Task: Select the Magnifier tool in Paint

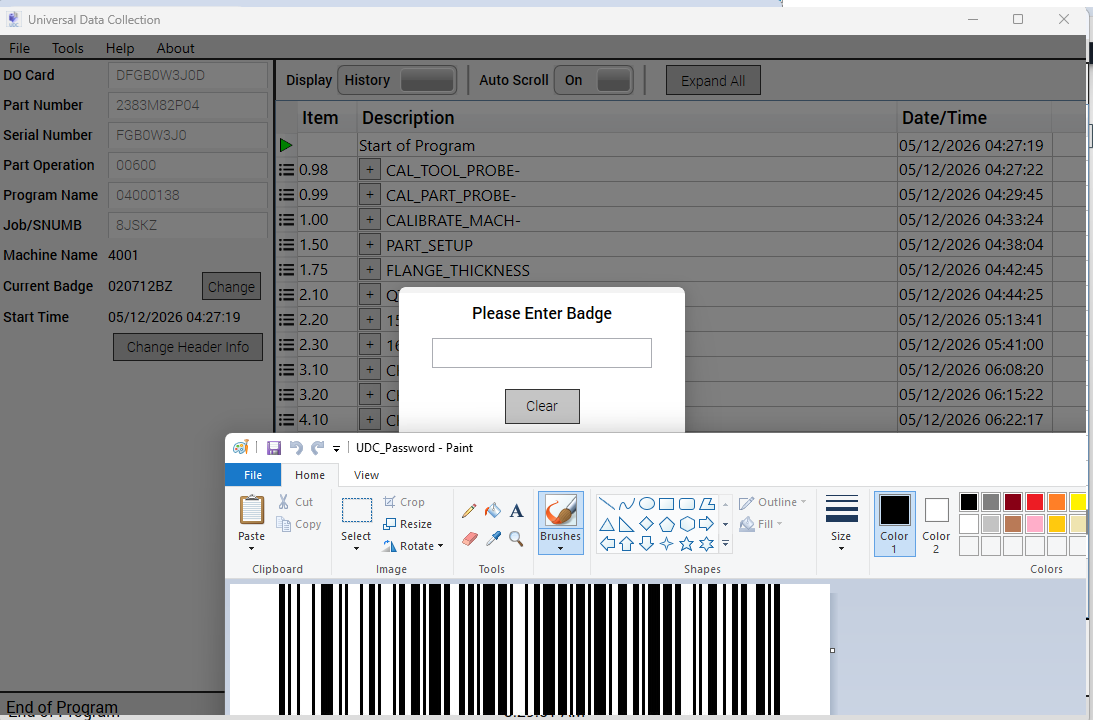Action: point(517,539)
